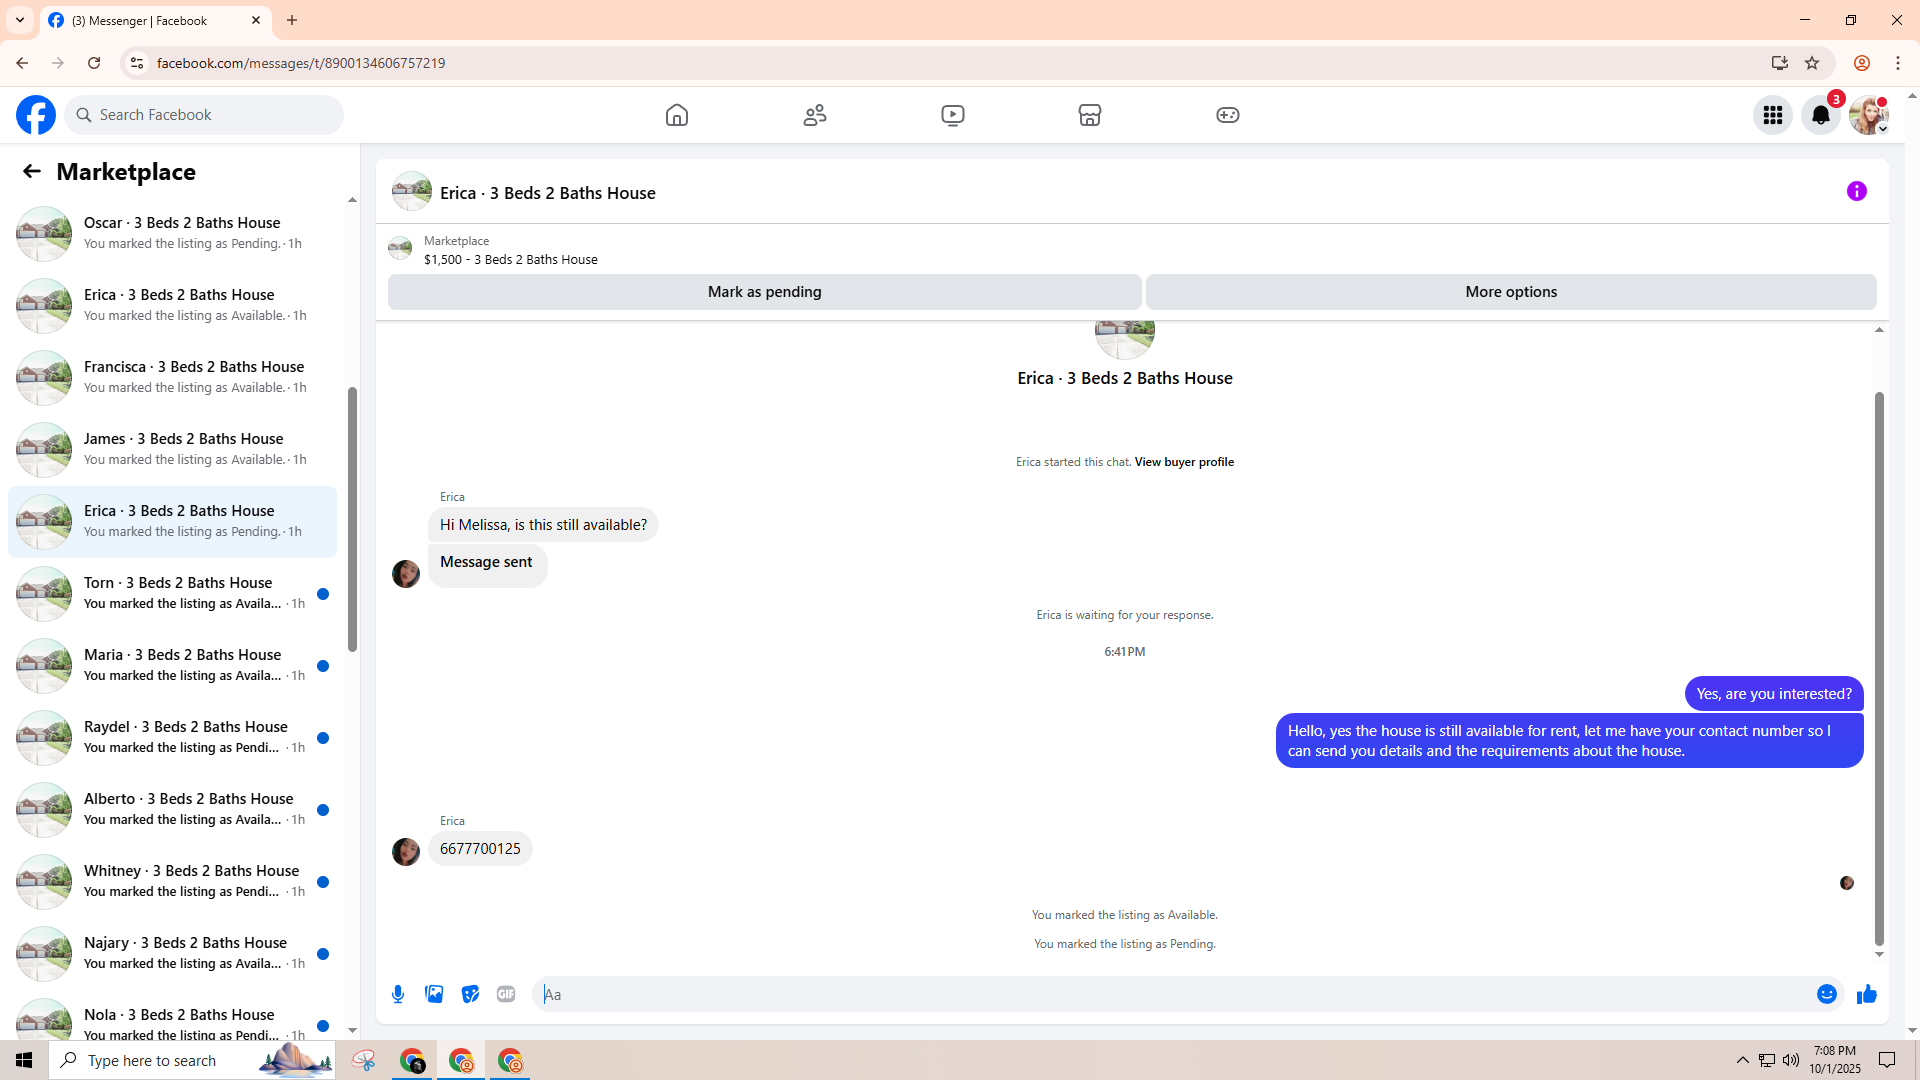Open the volume control in system tray
This screenshot has height=1080, width=1920.
pyautogui.click(x=1791, y=1060)
